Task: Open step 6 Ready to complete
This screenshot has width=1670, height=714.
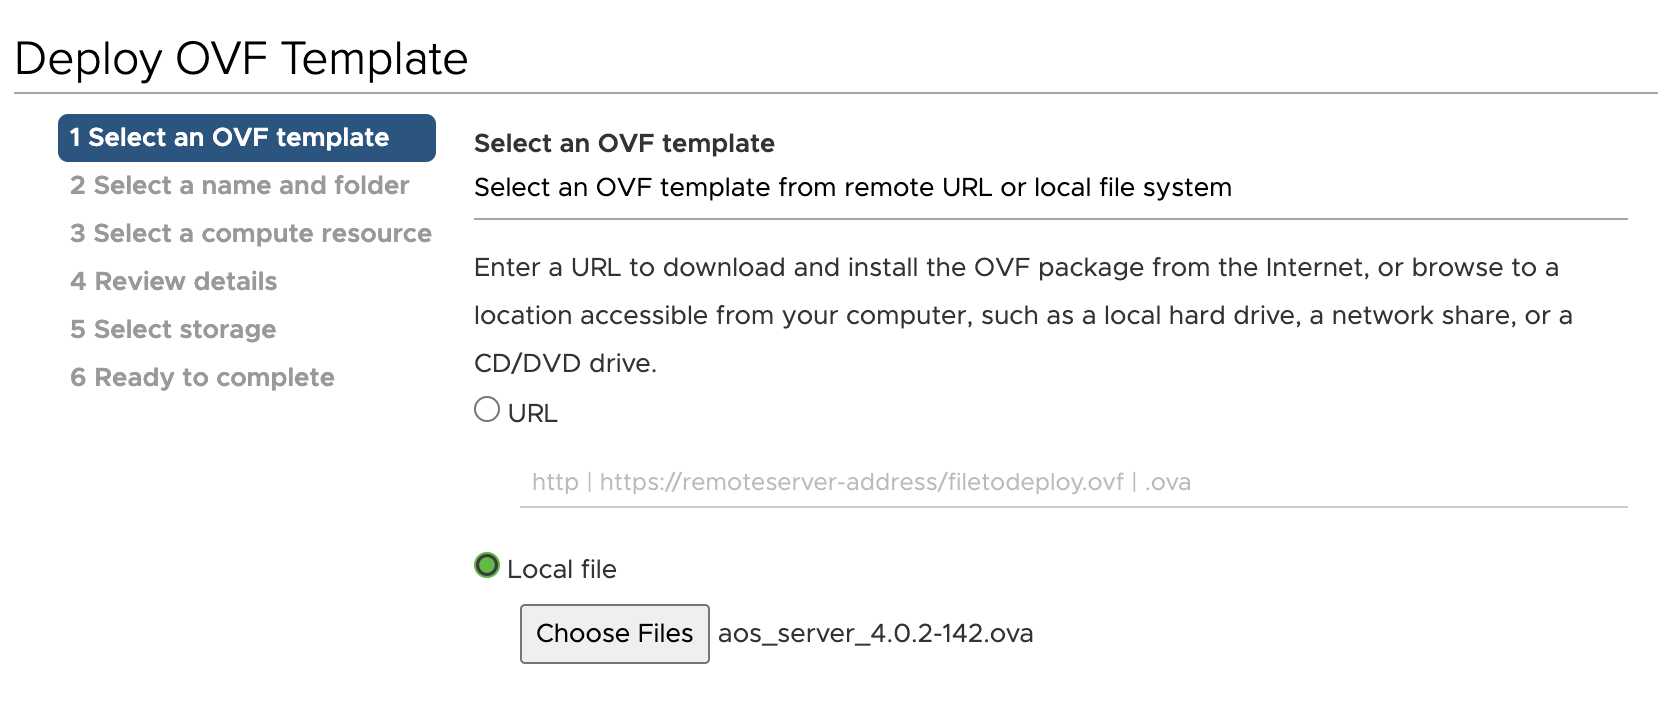Action: pyautogui.click(x=201, y=377)
